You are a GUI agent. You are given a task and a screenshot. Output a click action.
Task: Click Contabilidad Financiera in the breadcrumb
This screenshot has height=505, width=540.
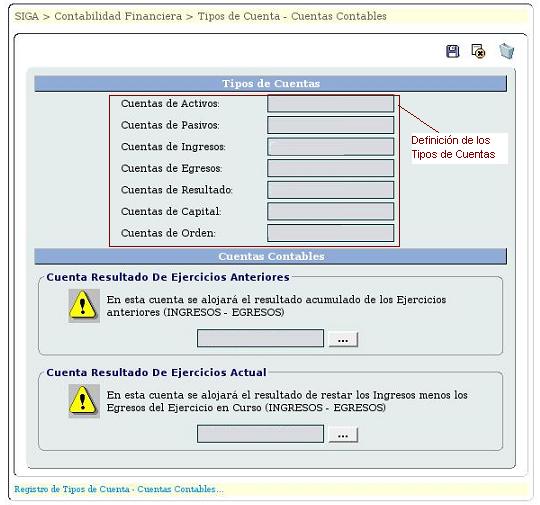point(118,16)
